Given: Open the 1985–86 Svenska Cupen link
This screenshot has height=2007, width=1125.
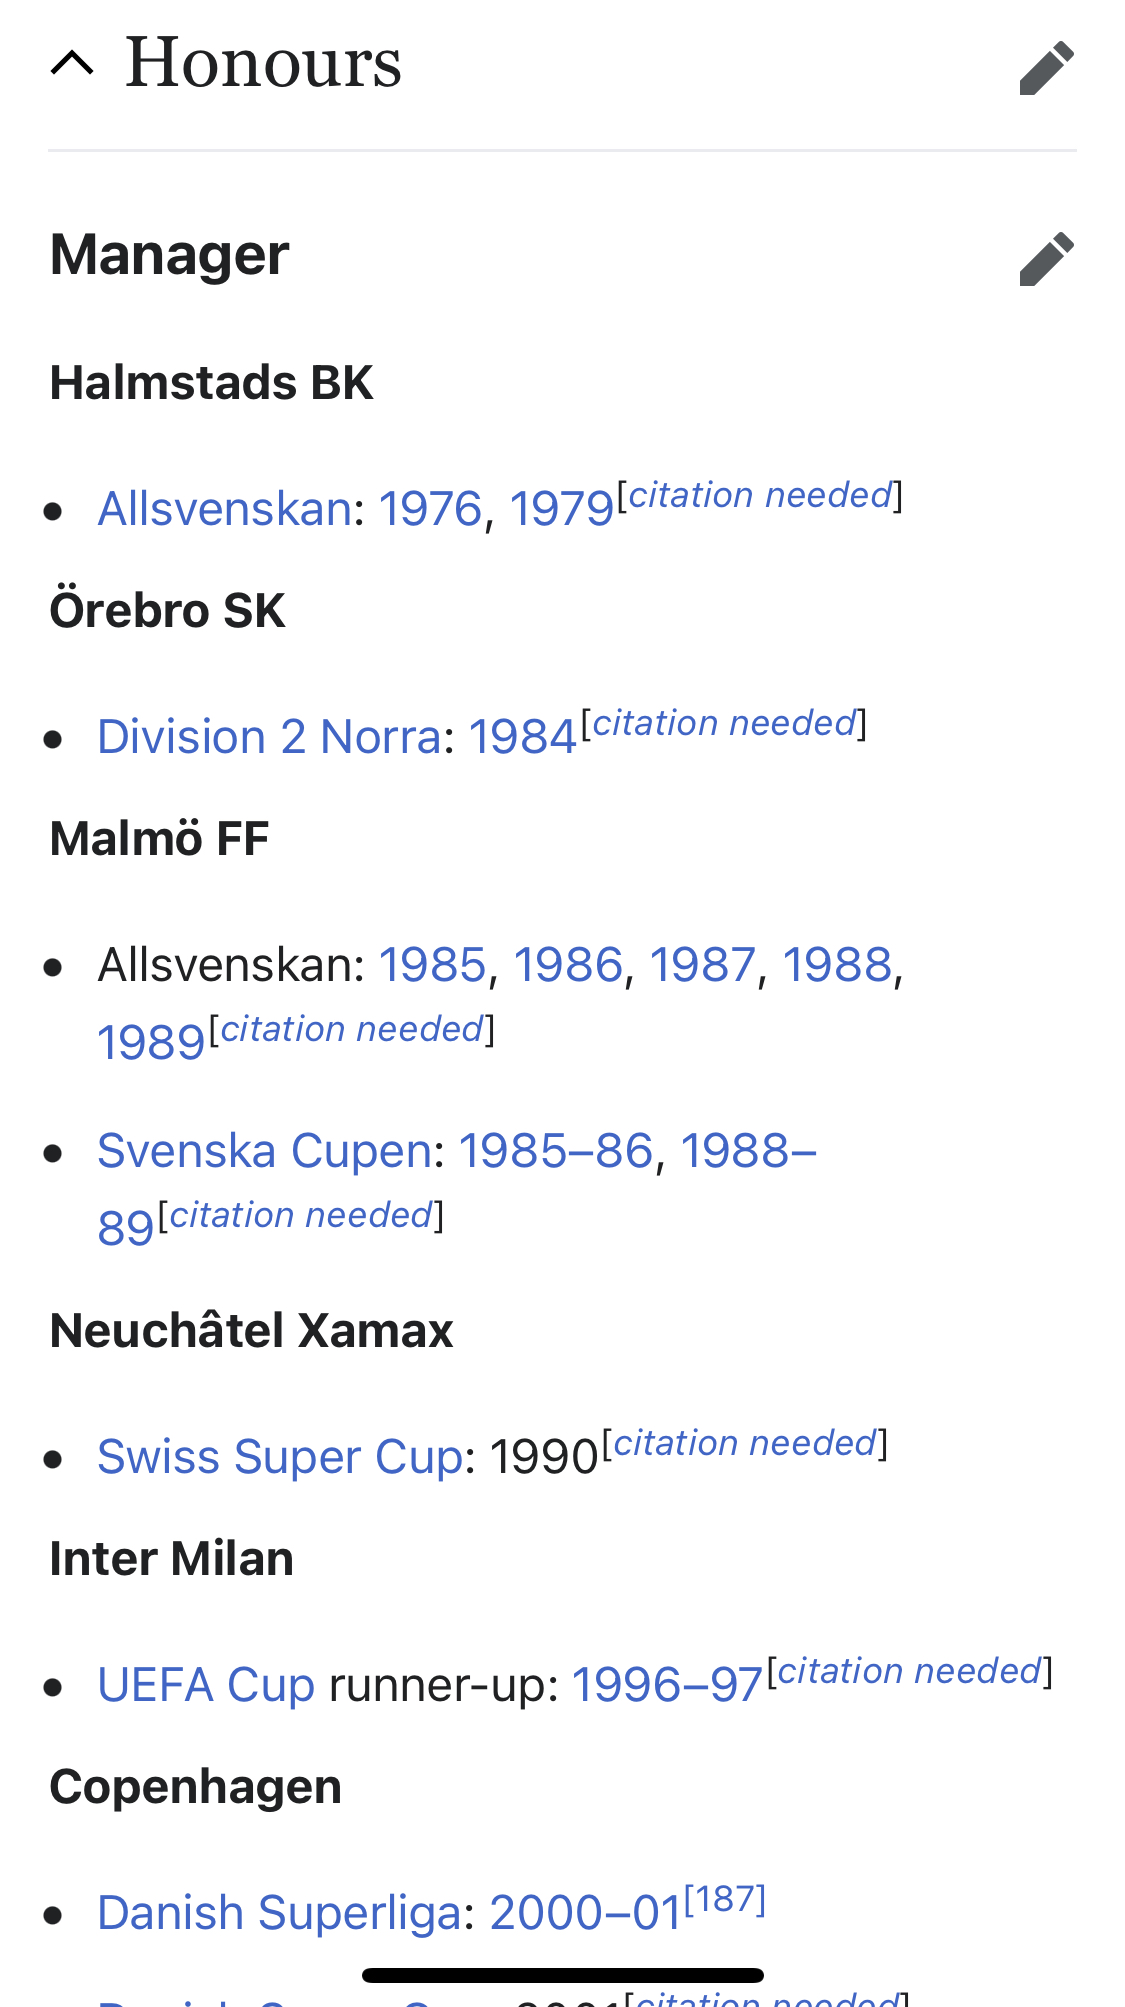Looking at the screenshot, I should (556, 1151).
